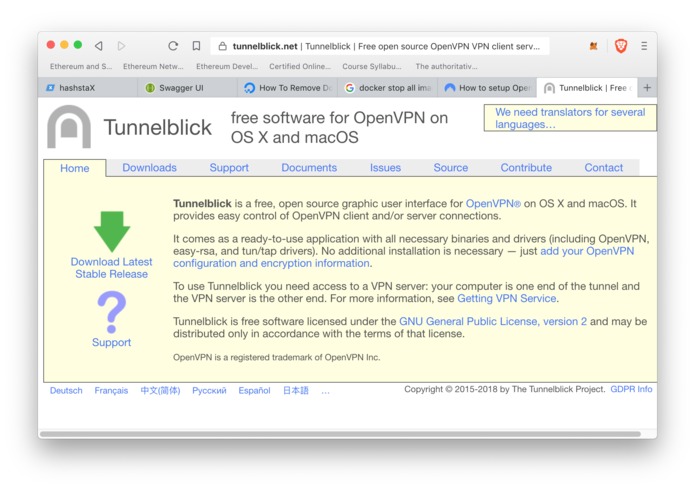This screenshot has width=695, height=494.
Task: Click the Tunnelblick tunnel logo
Action: coord(69,127)
